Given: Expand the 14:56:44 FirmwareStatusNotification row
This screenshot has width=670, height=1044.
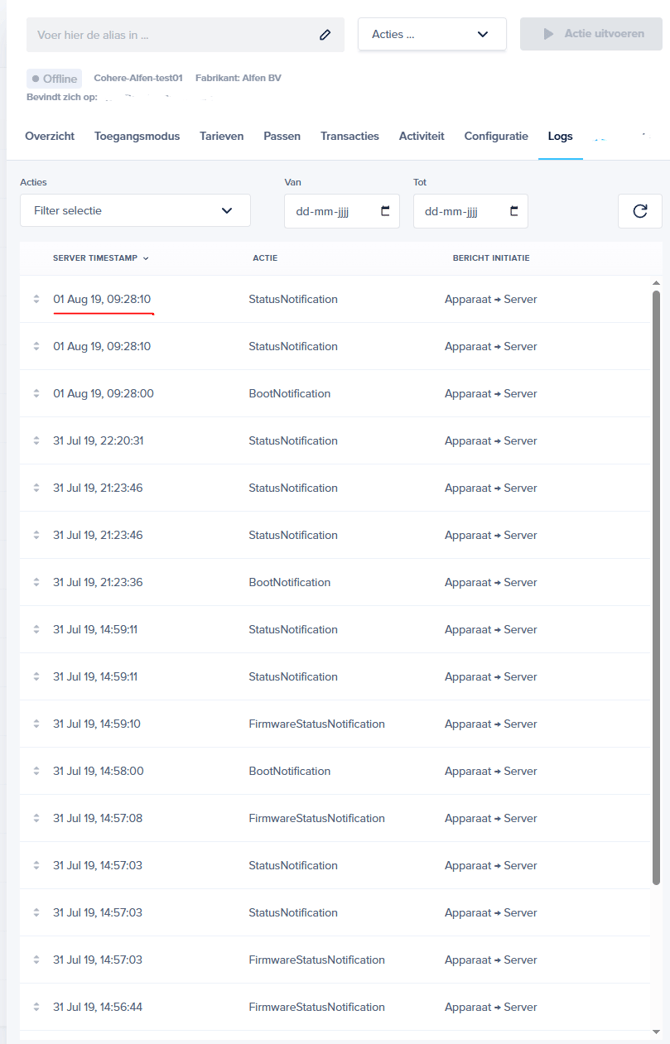Looking at the screenshot, I should [37, 1007].
